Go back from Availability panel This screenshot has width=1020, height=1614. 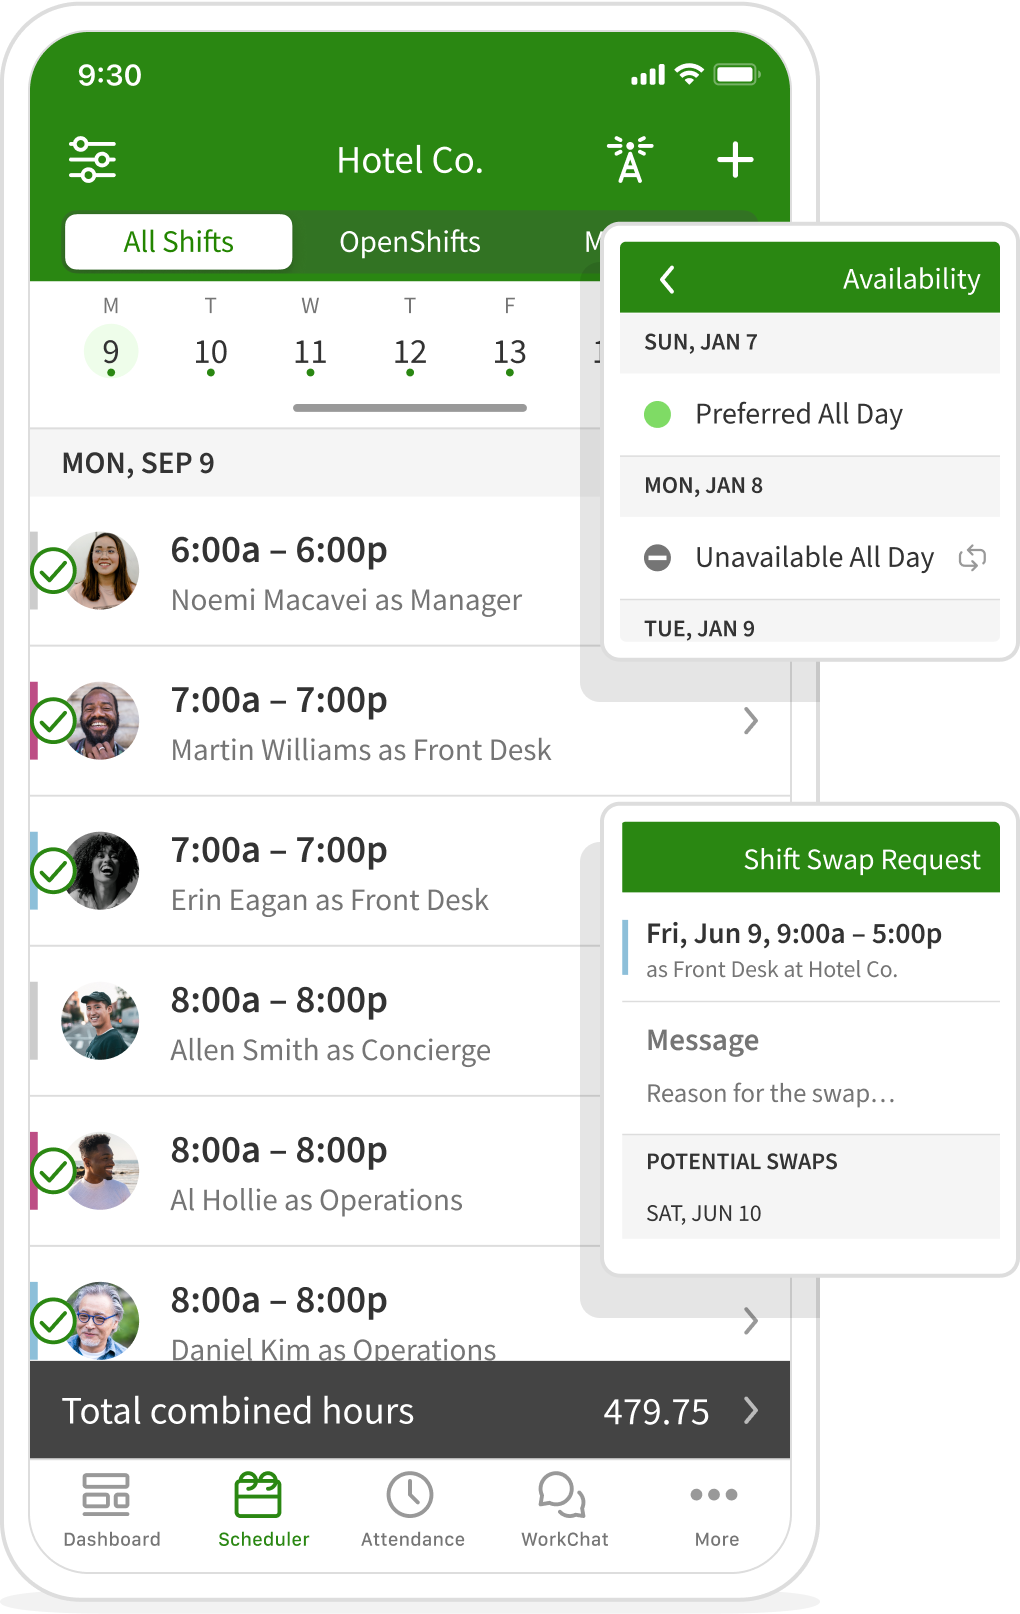pyautogui.click(x=668, y=279)
